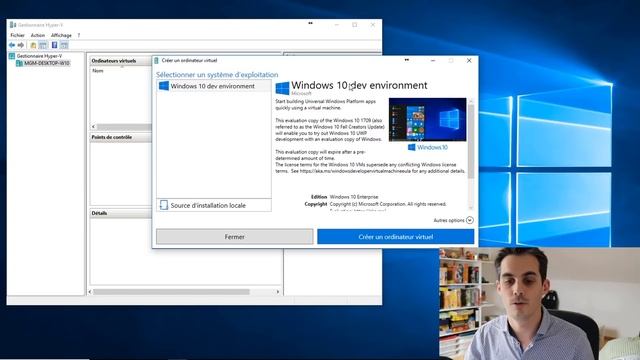Expand Autres options
This screenshot has height=360, width=640.
(453, 220)
